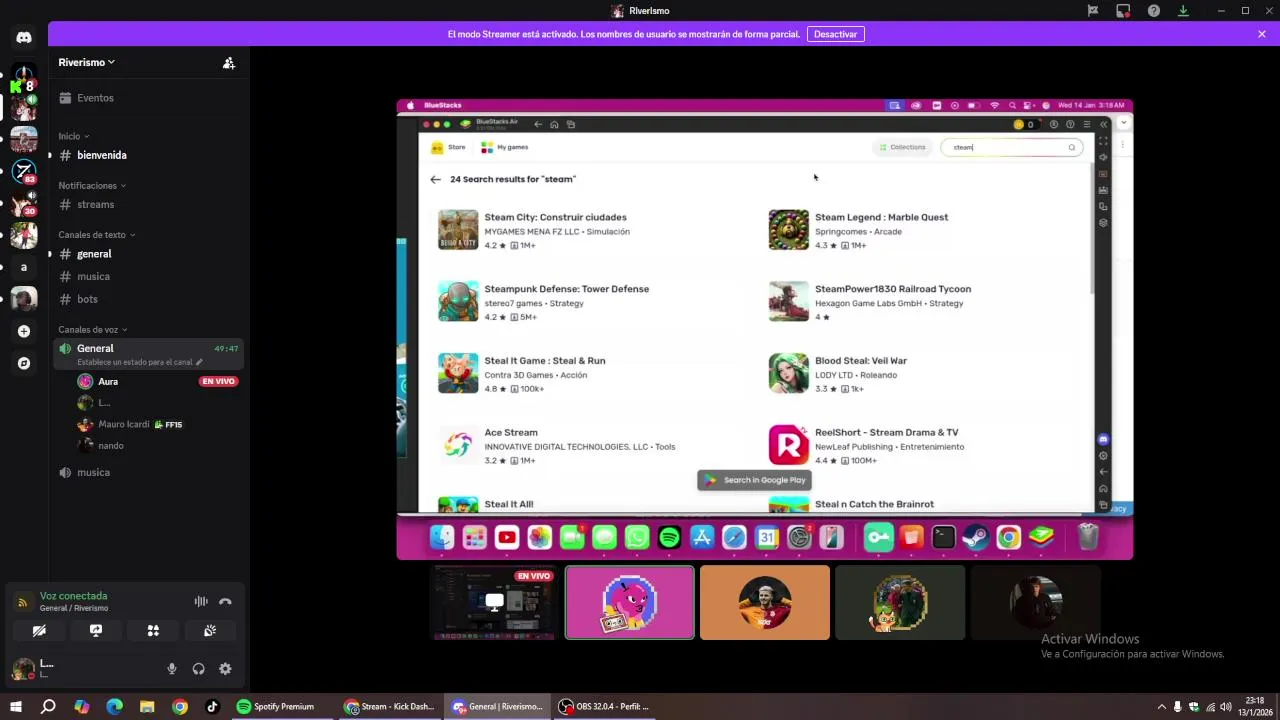
Task: Dismiss the streamer mode banner
Action: (x=1262, y=34)
